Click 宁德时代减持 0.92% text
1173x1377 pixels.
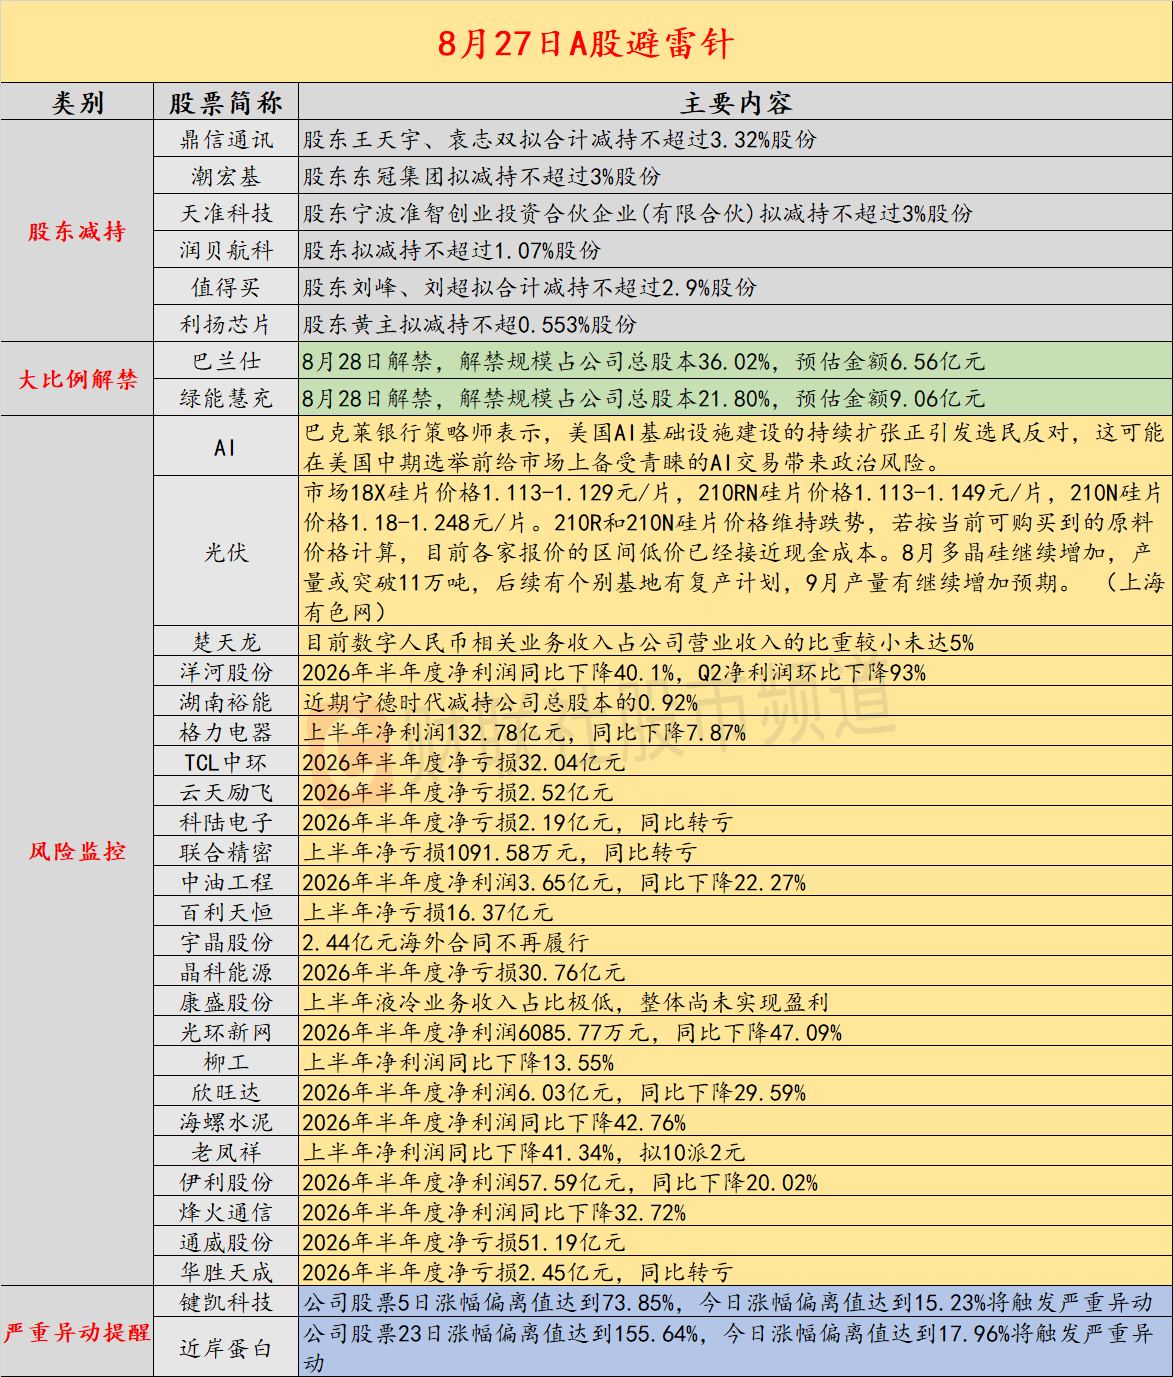tap(500, 702)
